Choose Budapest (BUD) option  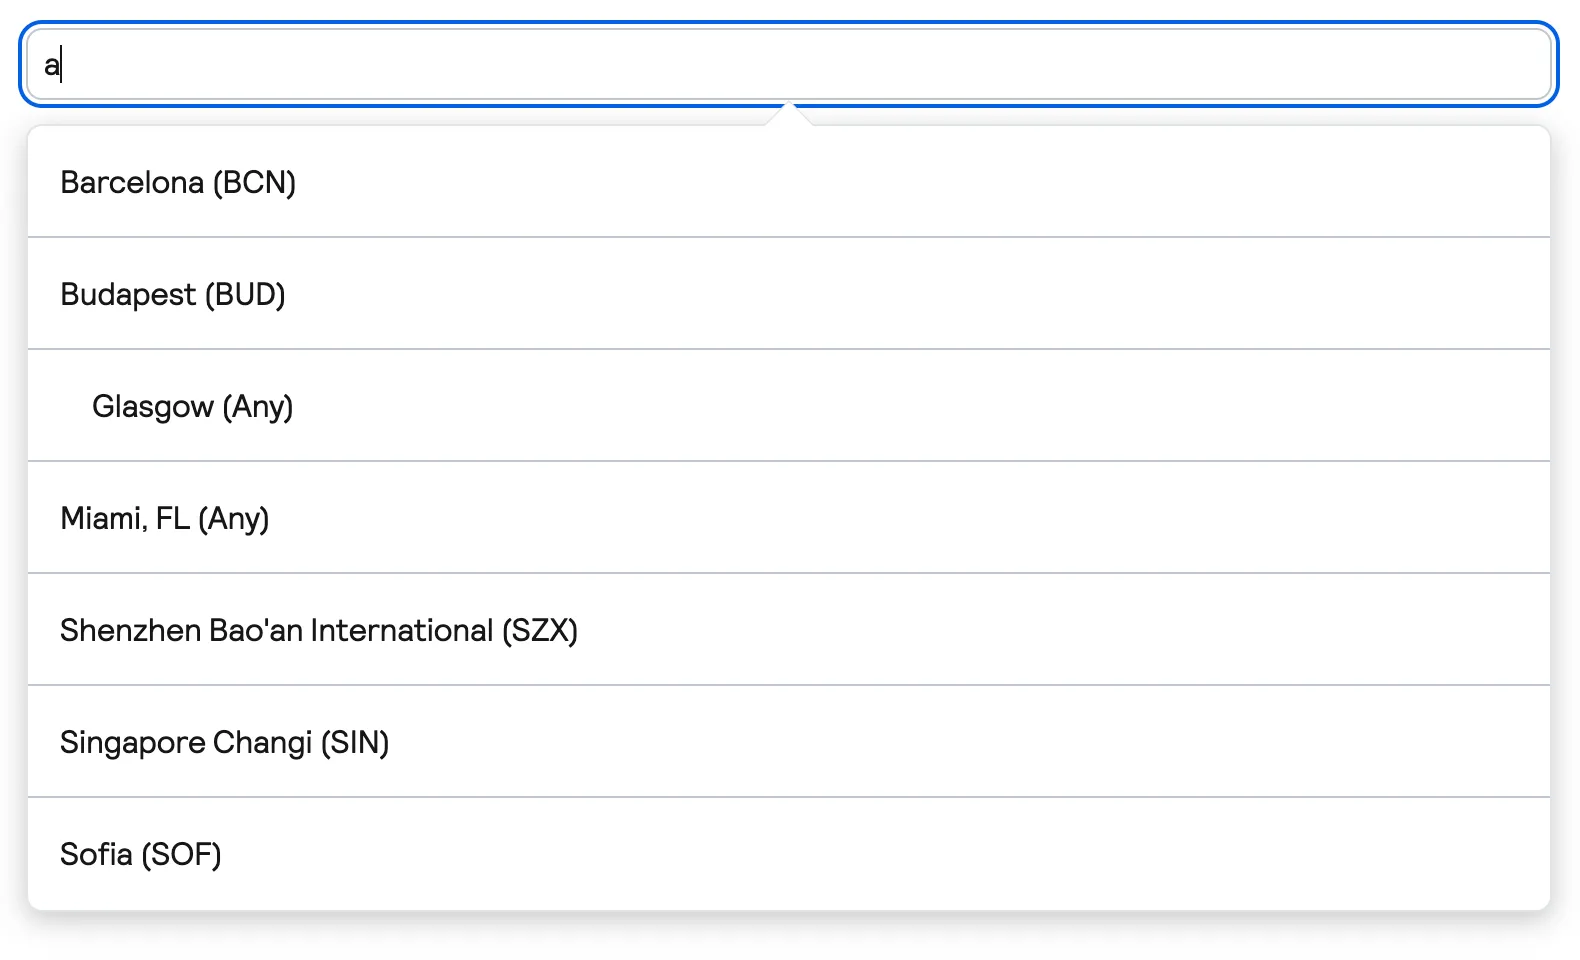click(x=173, y=295)
